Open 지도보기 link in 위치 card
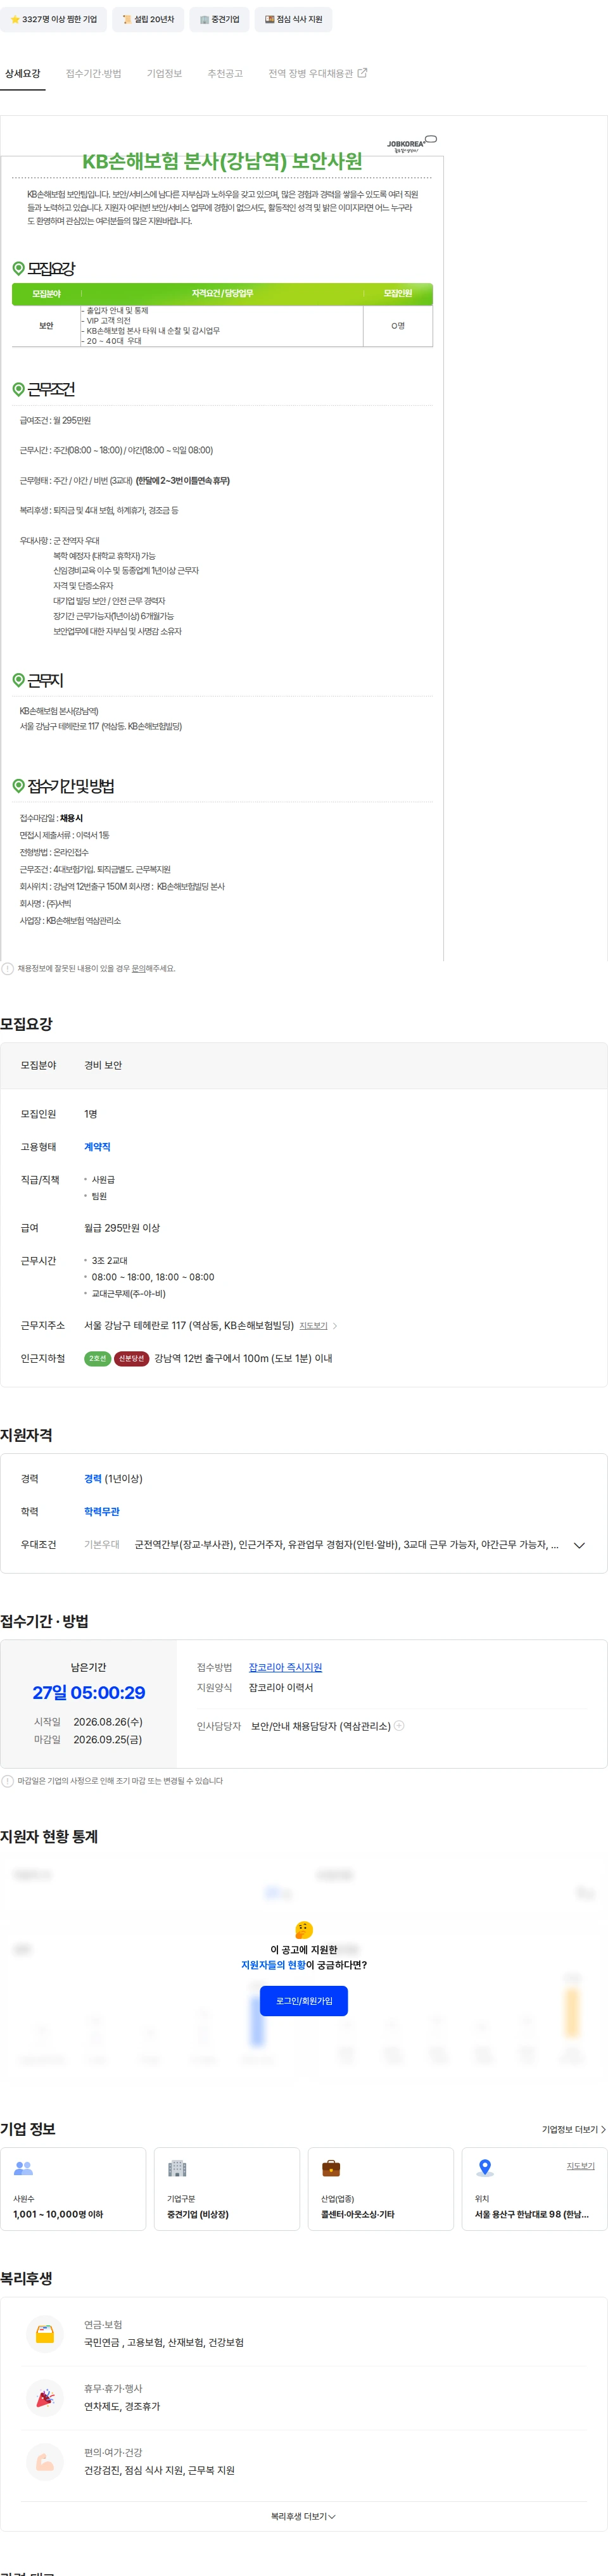The width and height of the screenshot is (608, 2576). [x=580, y=2166]
